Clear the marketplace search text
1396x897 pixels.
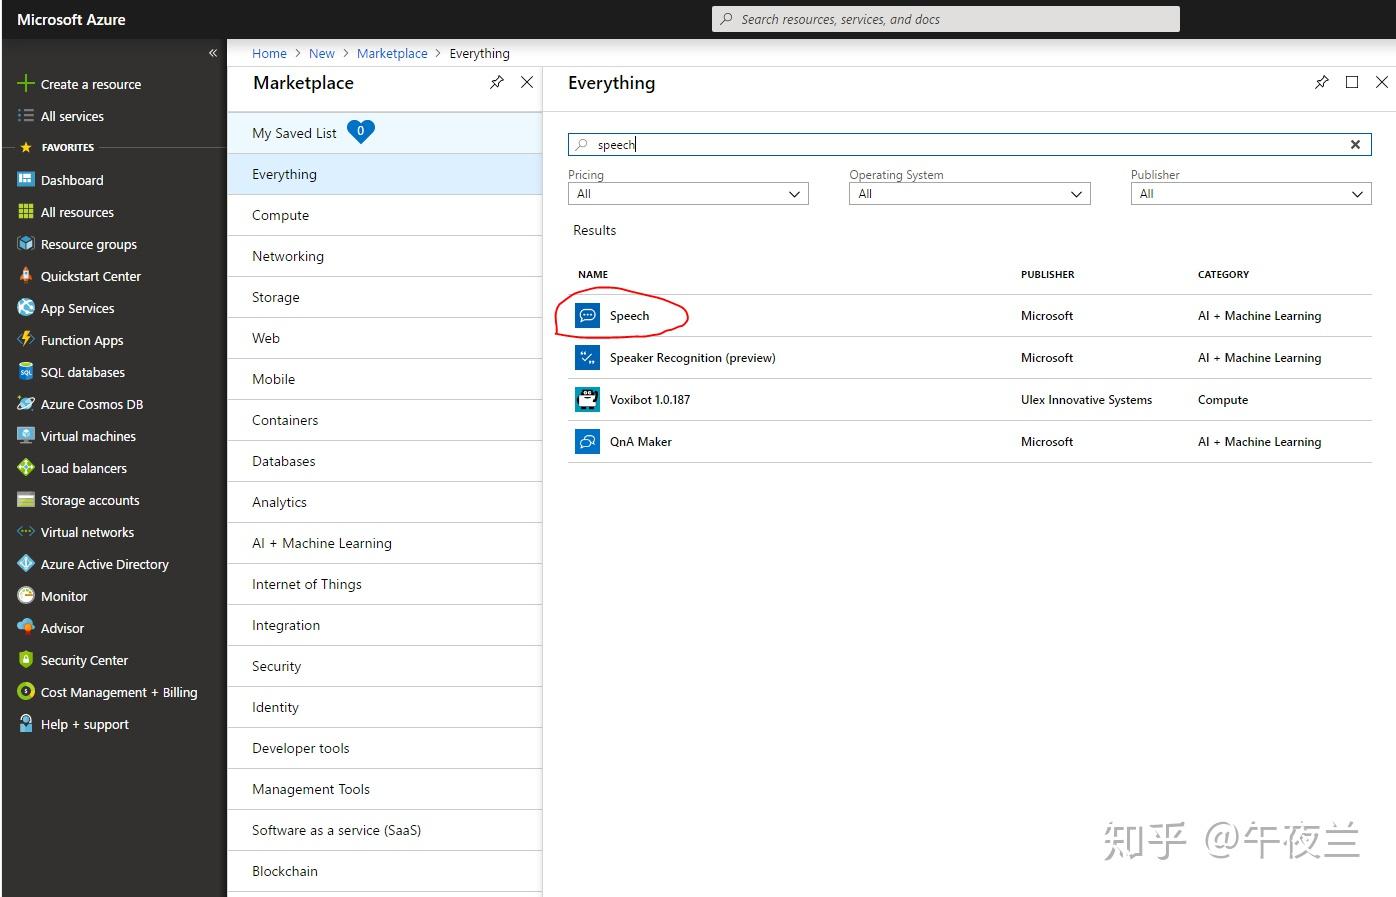[x=1355, y=145]
